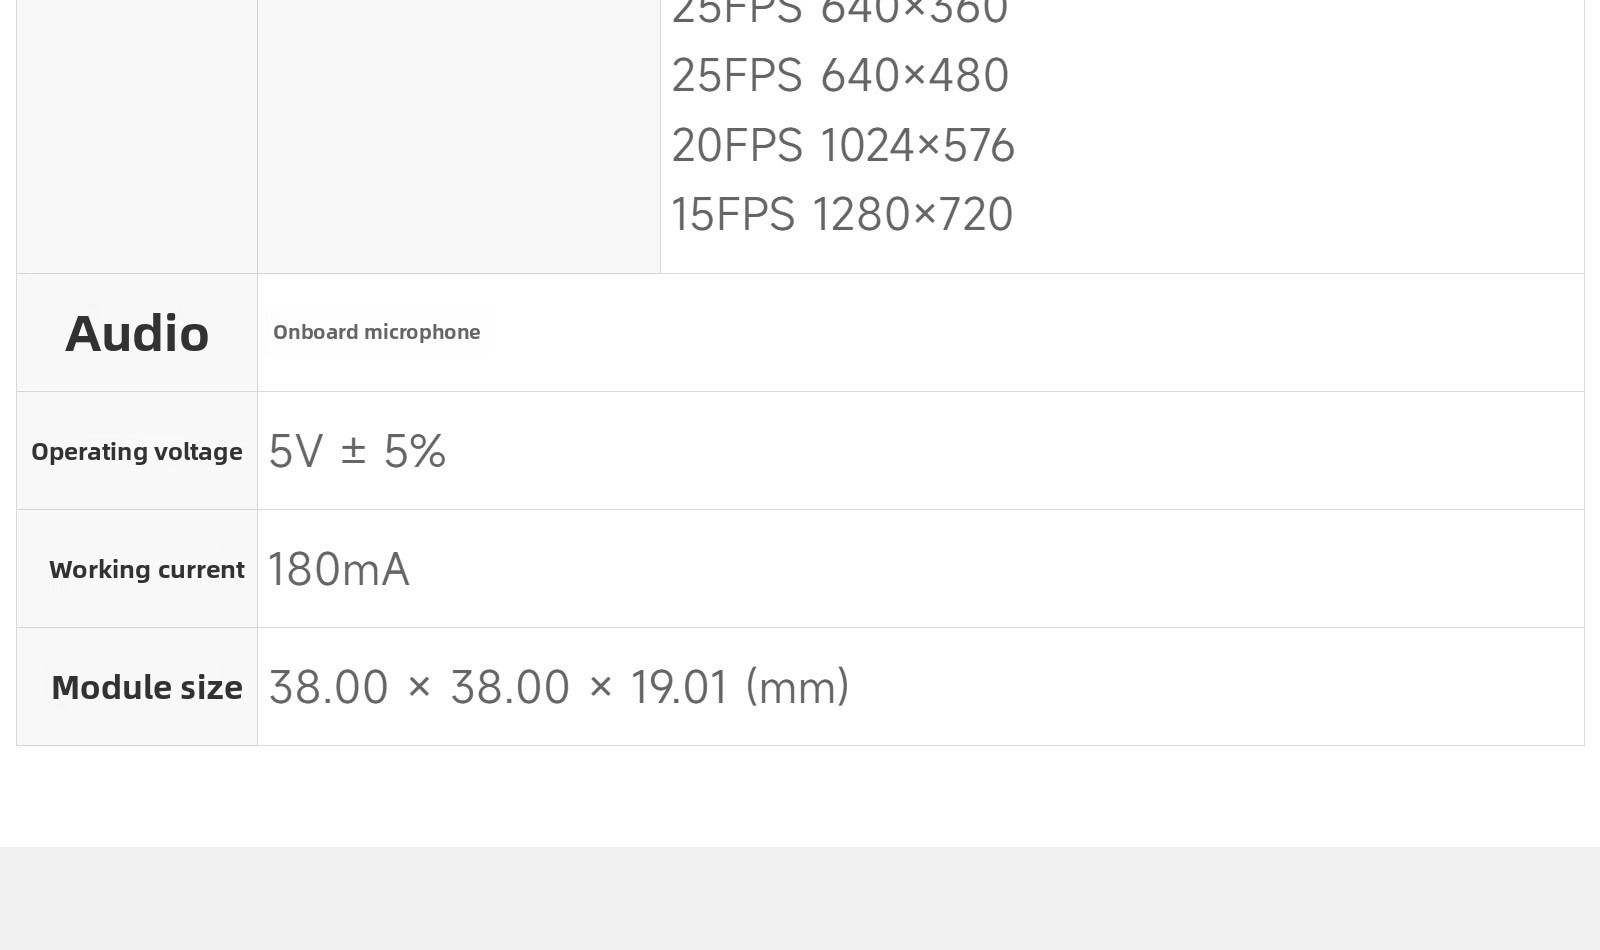Click the 25FPS 640×480 entry
The height and width of the screenshot is (950, 1600).
click(x=840, y=76)
